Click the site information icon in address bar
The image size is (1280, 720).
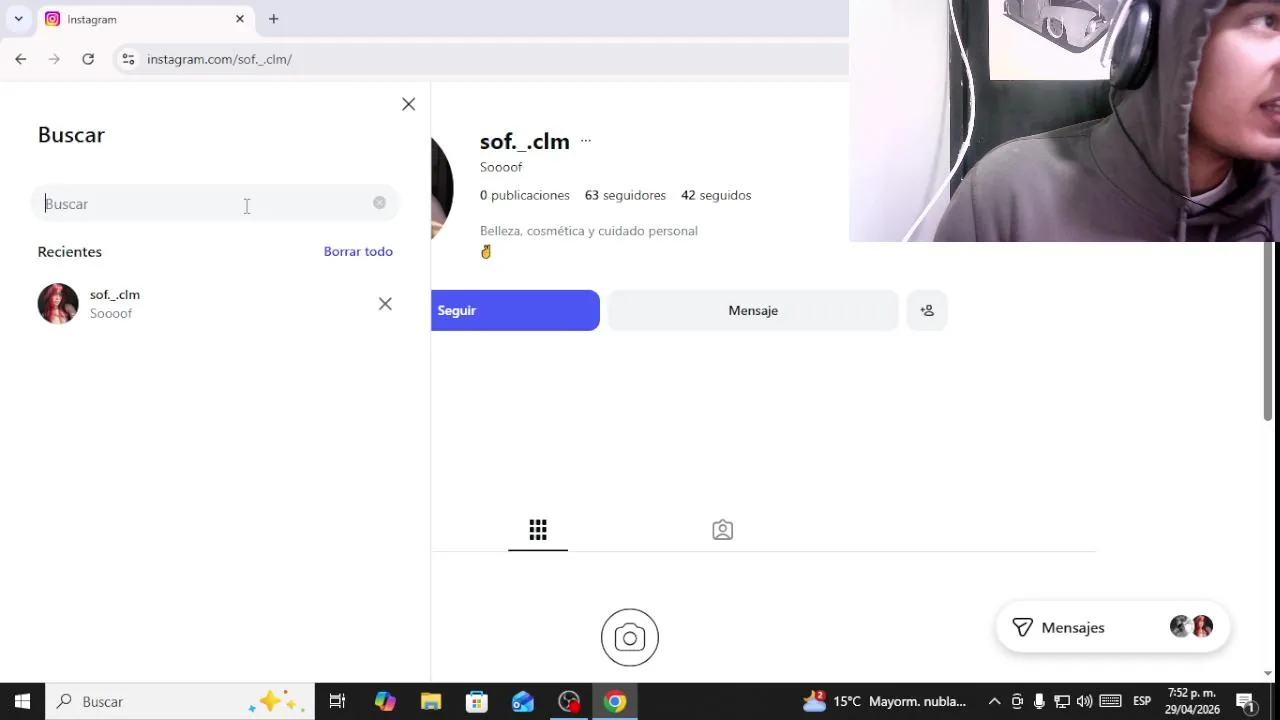128,59
